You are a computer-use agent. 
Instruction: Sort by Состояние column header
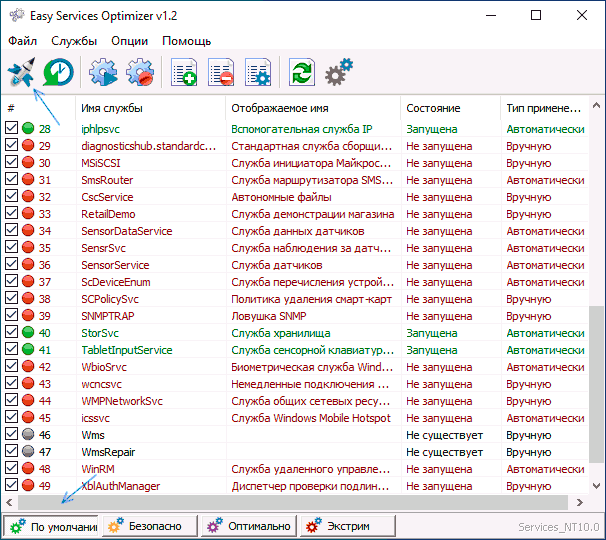(x=451, y=108)
